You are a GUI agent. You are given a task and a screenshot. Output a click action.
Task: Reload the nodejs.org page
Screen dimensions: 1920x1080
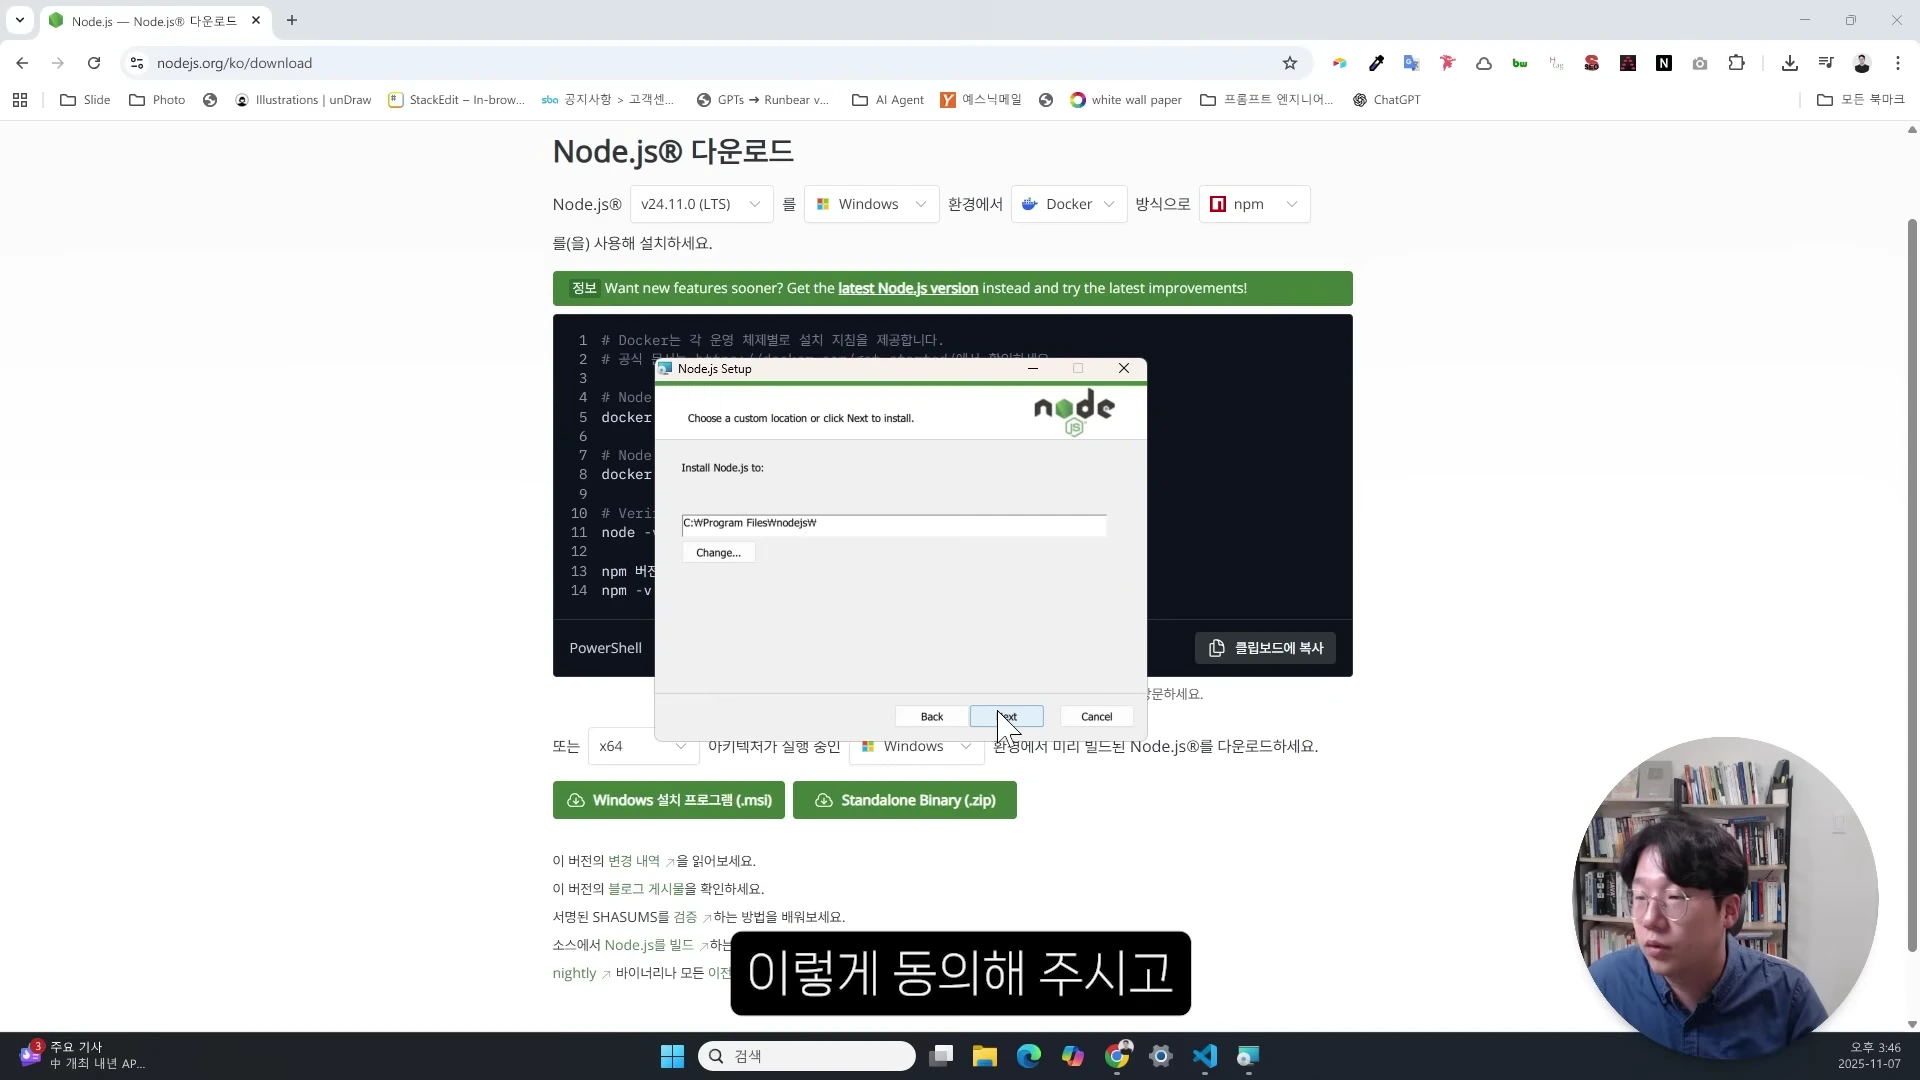point(94,63)
